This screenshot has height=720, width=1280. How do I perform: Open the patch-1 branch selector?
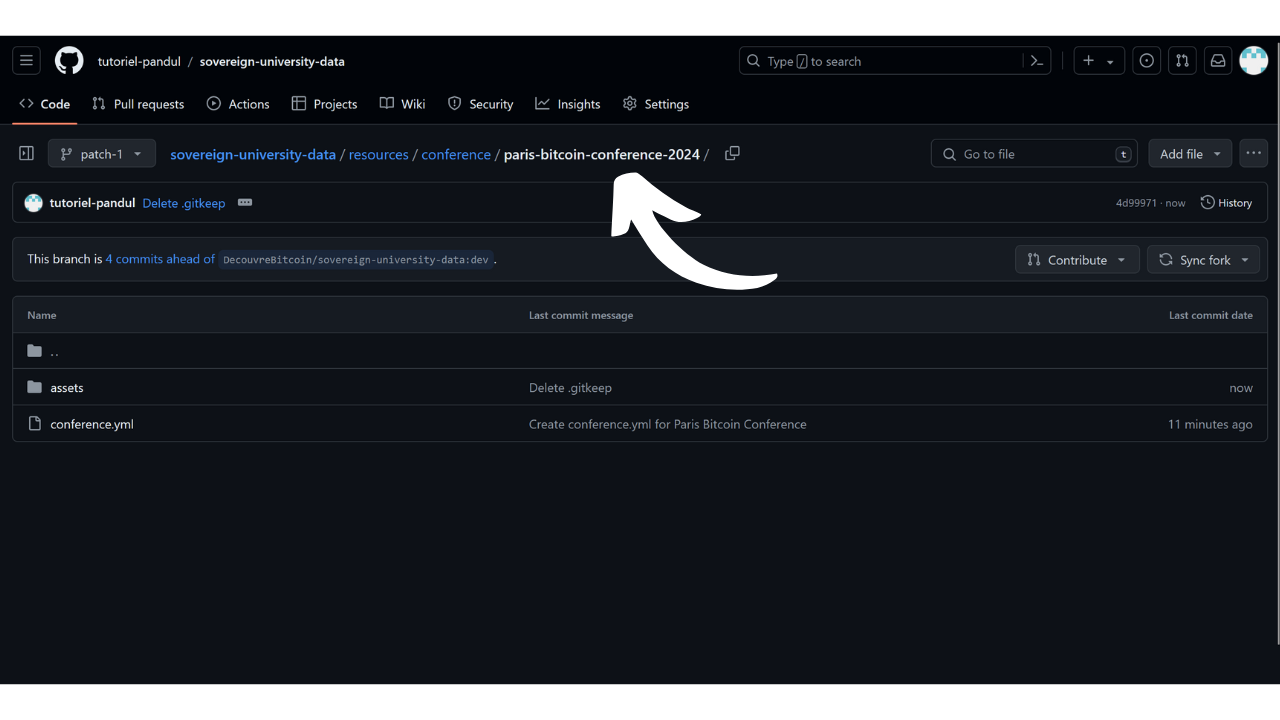click(102, 154)
